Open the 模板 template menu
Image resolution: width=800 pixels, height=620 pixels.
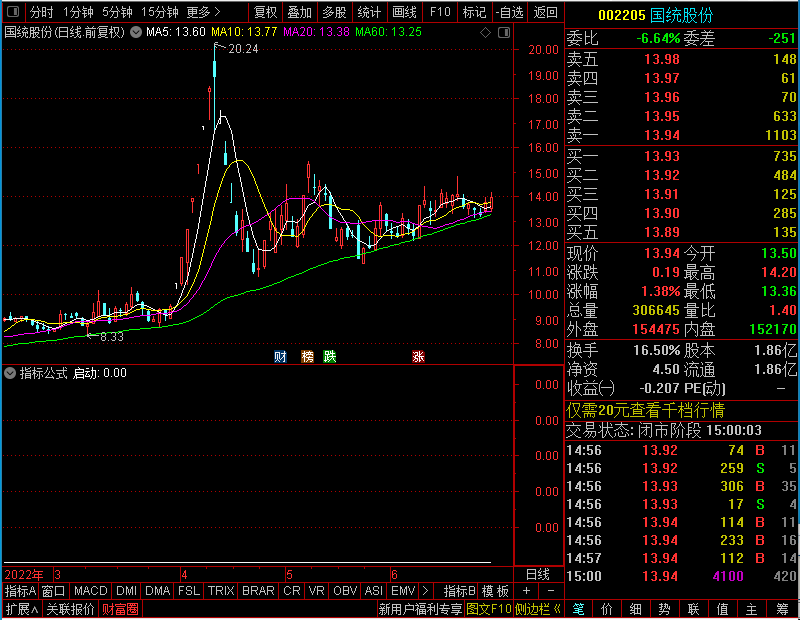pos(495,591)
